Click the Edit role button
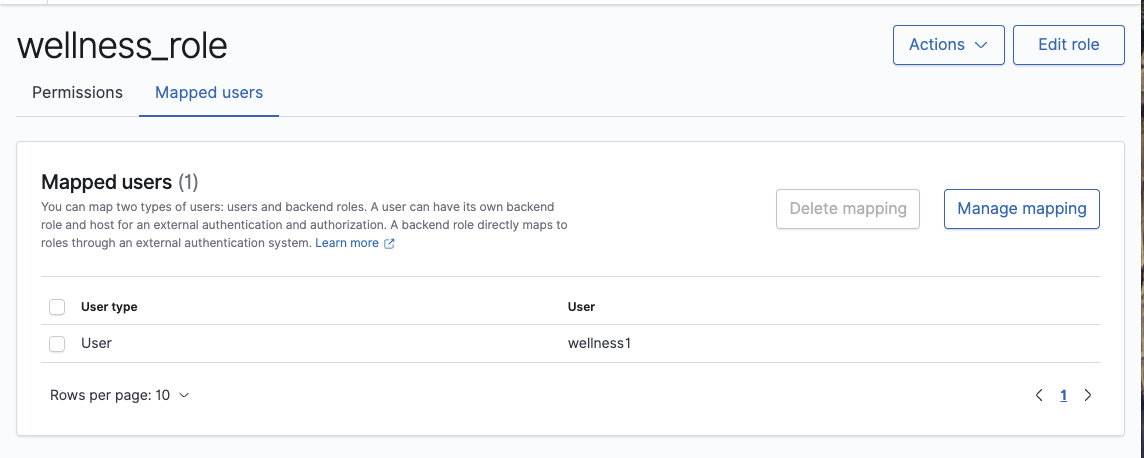 [x=1068, y=45]
